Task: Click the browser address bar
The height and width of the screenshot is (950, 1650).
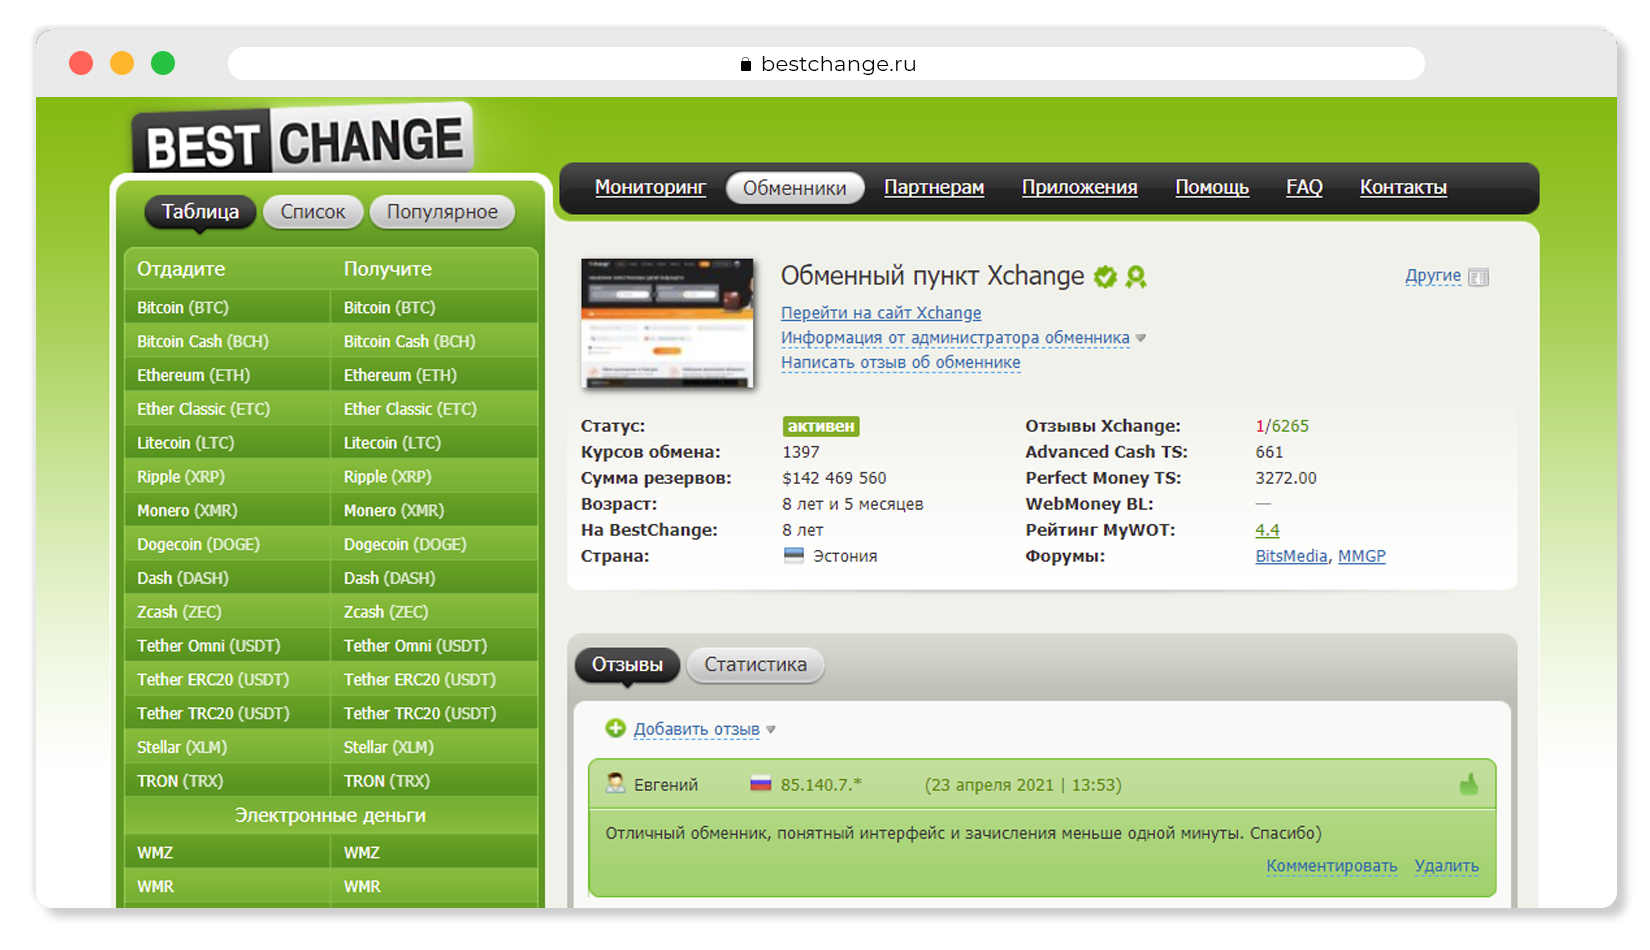Action: point(826,64)
